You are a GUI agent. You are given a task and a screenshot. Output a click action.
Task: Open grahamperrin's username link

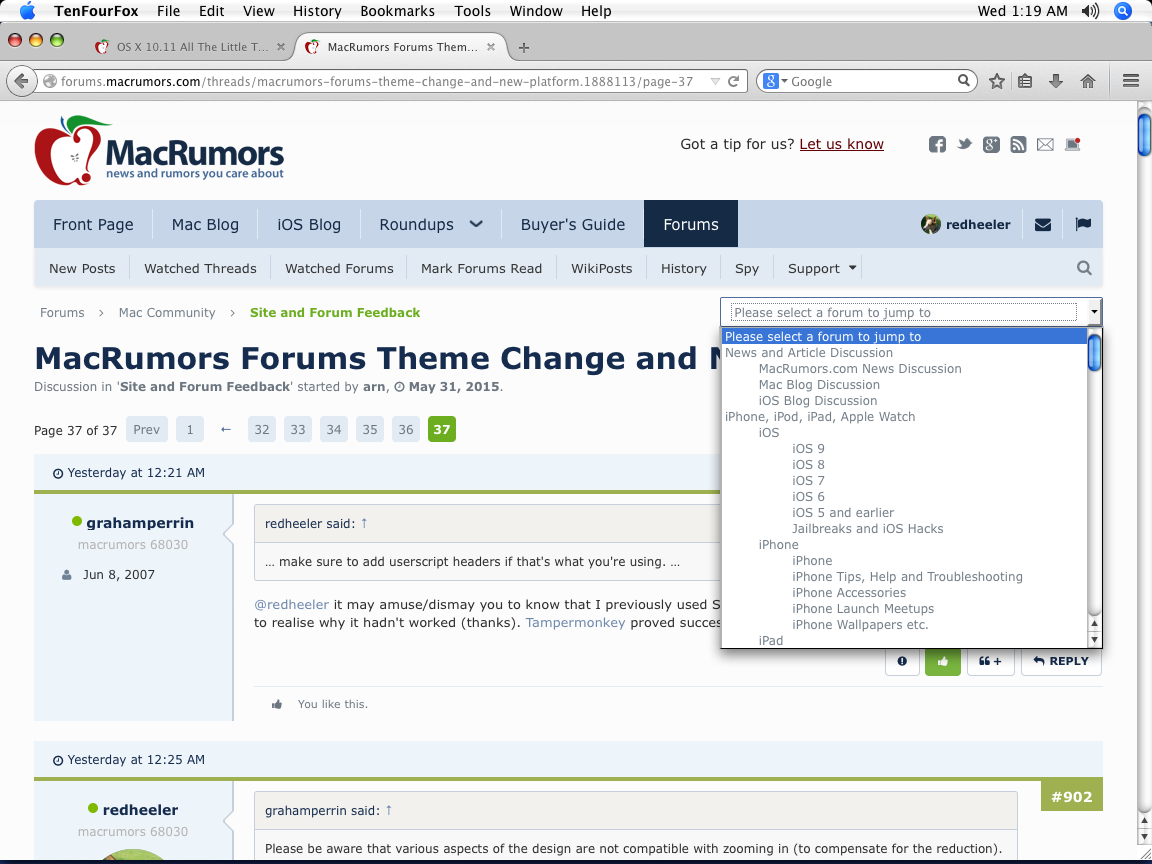click(x=140, y=523)
